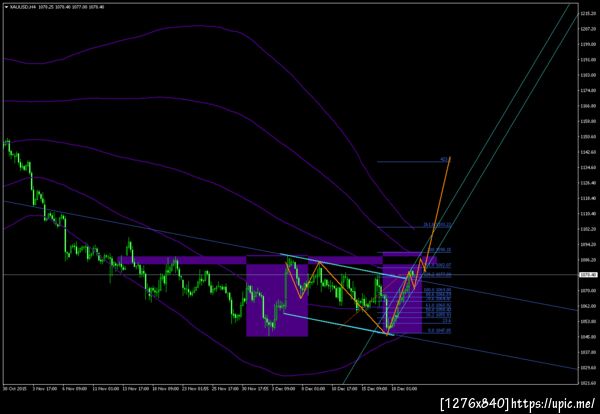Click the triangle before XAUUSD,H4 title

tap(6, 7)
